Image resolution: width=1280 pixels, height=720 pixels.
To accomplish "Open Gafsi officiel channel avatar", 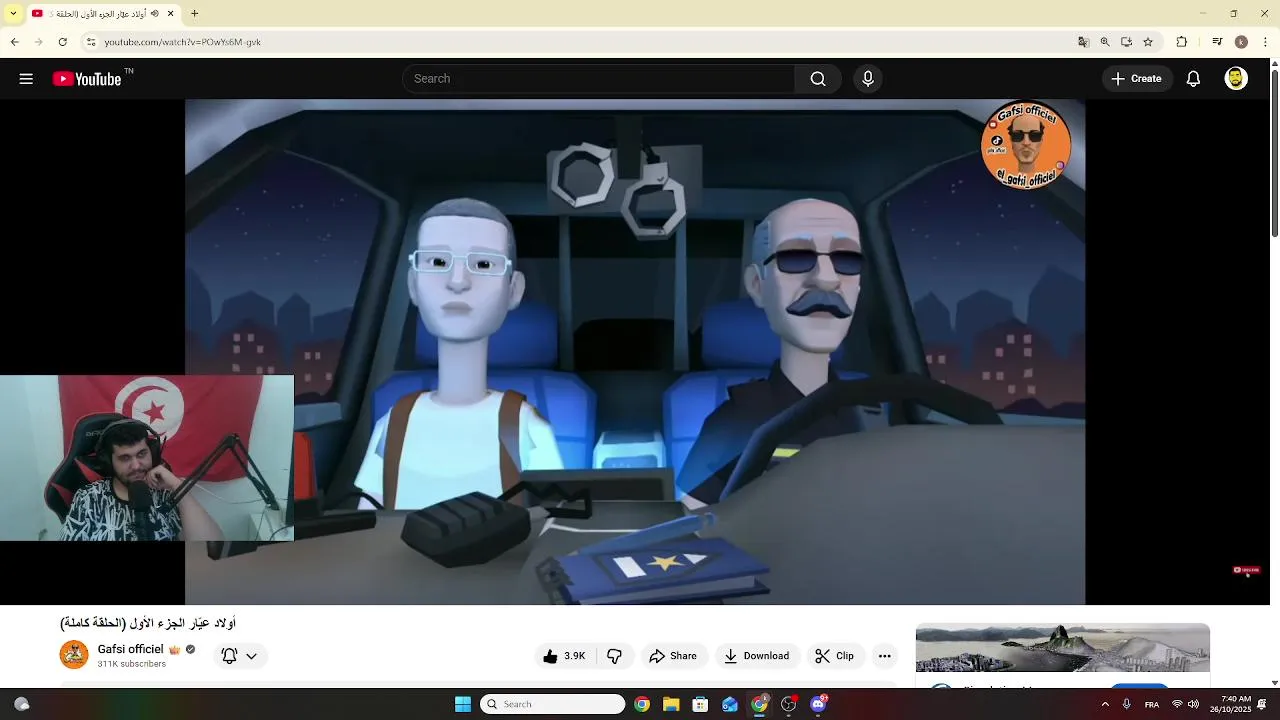I will pyautogui.click(x=74, y=655).
